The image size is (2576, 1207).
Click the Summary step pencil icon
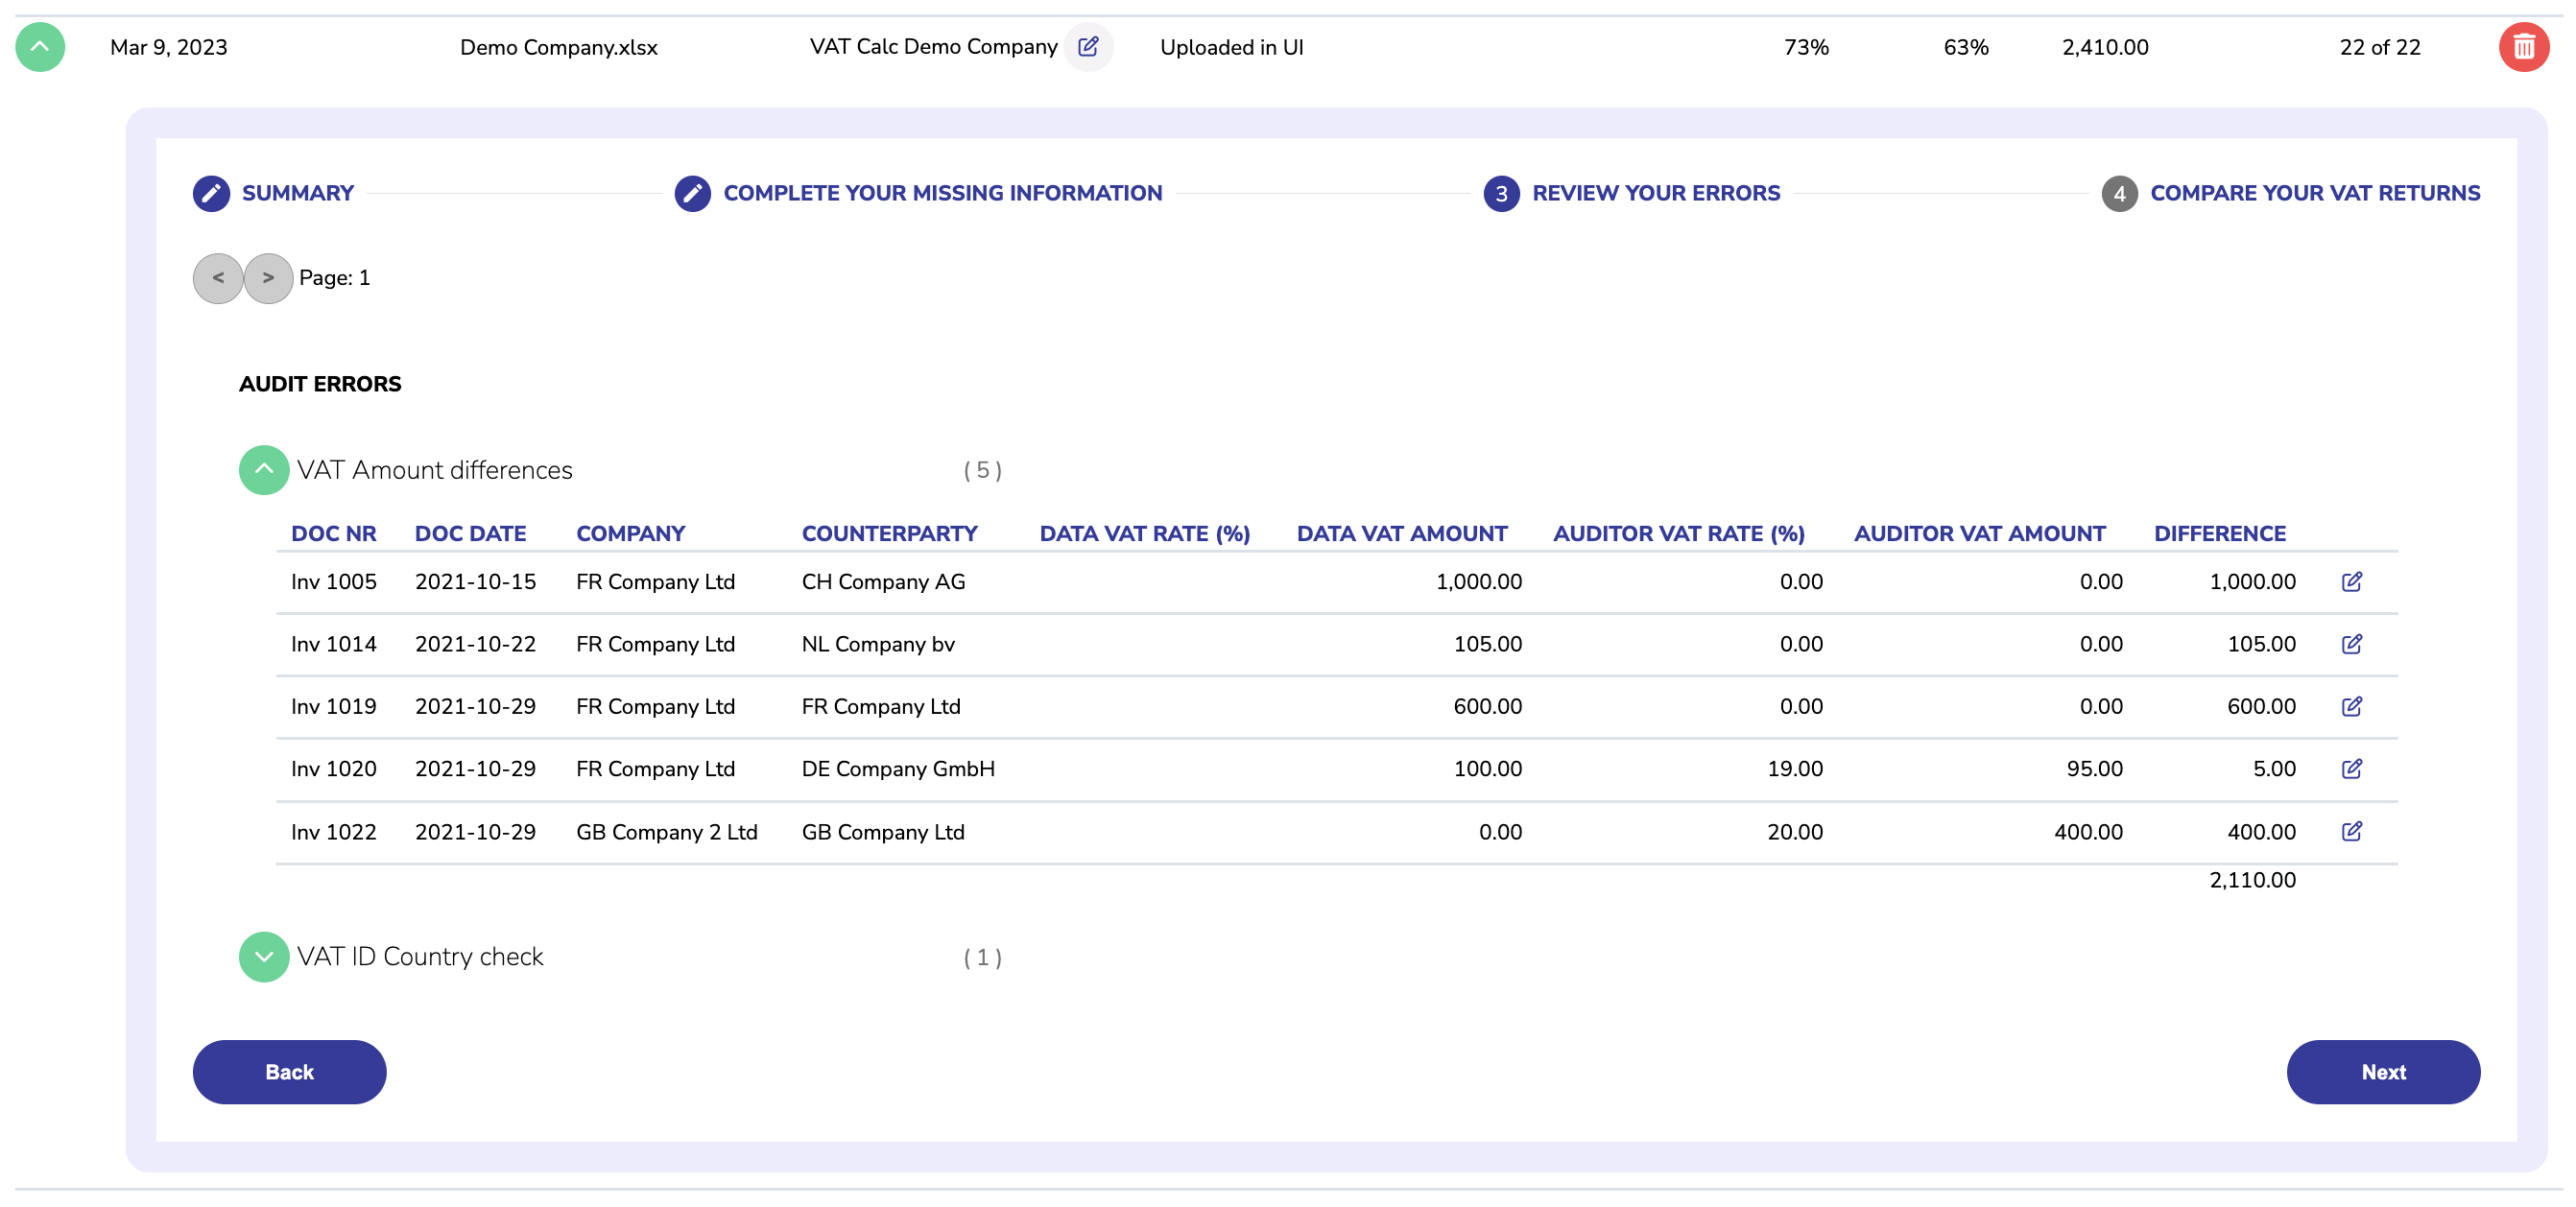[x=211, y=193]
